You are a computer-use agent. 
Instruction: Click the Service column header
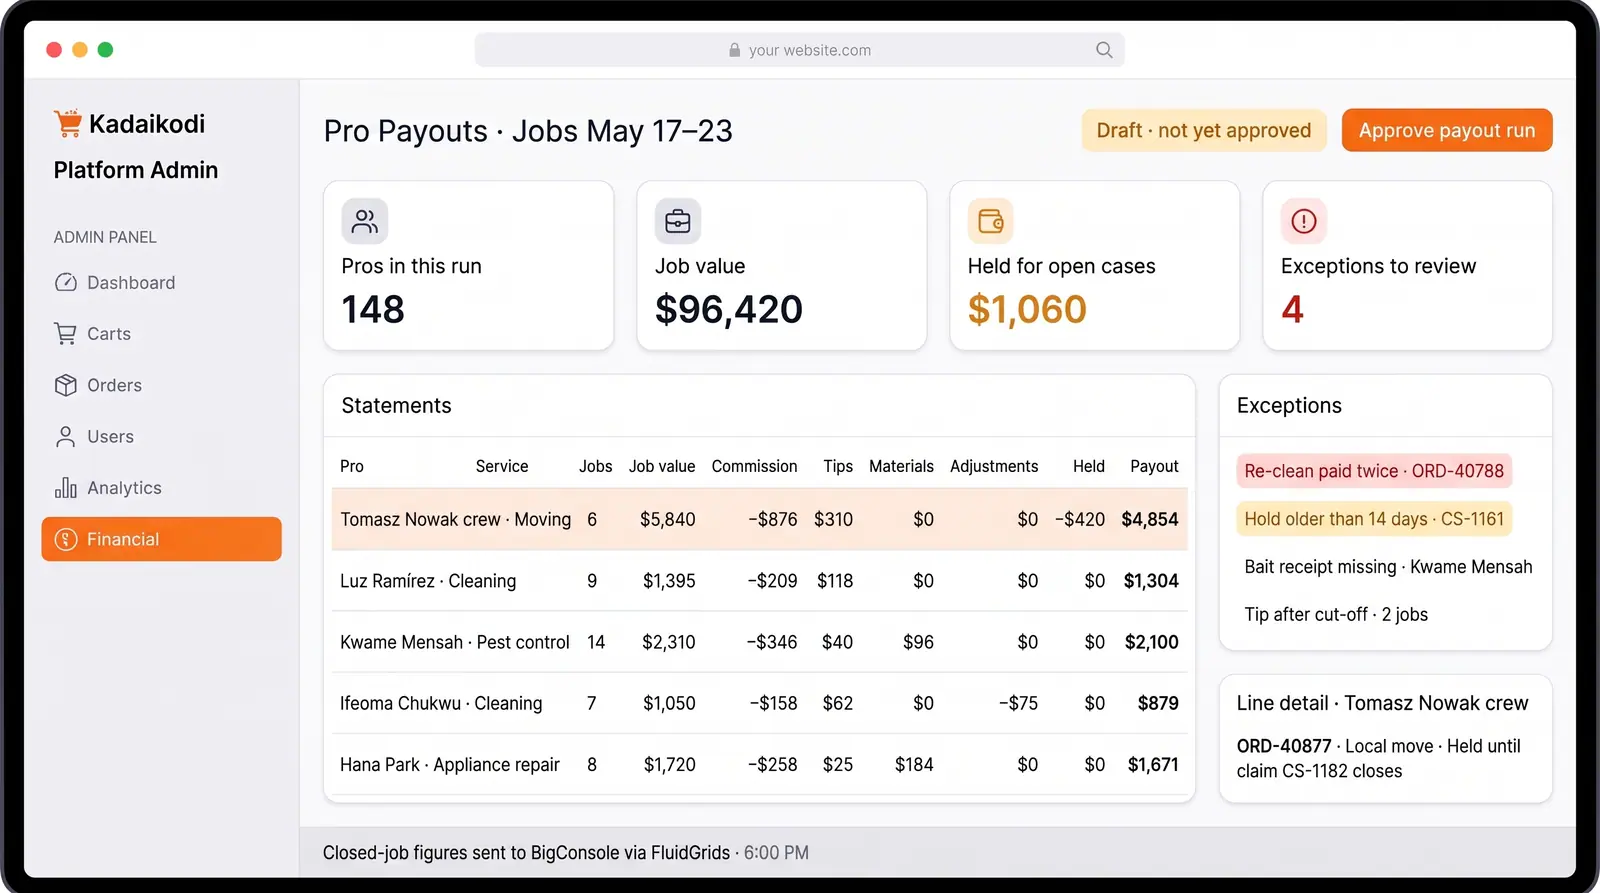point(502,466)
